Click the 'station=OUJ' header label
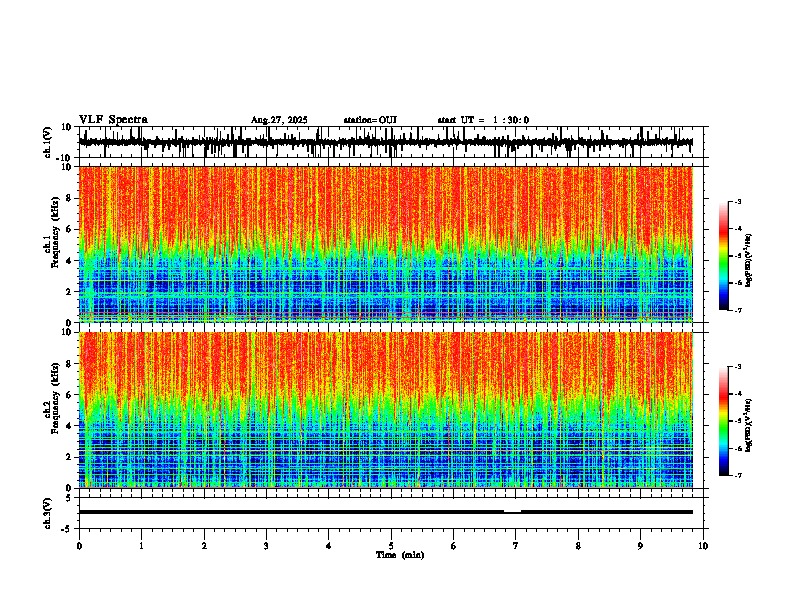Image resolution: width=792 pixels, height=612 pixels. point(370,120)
